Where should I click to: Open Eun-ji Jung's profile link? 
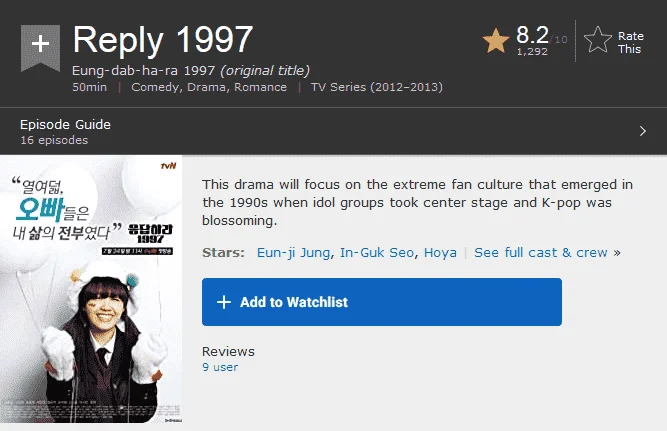pos(294,253)
